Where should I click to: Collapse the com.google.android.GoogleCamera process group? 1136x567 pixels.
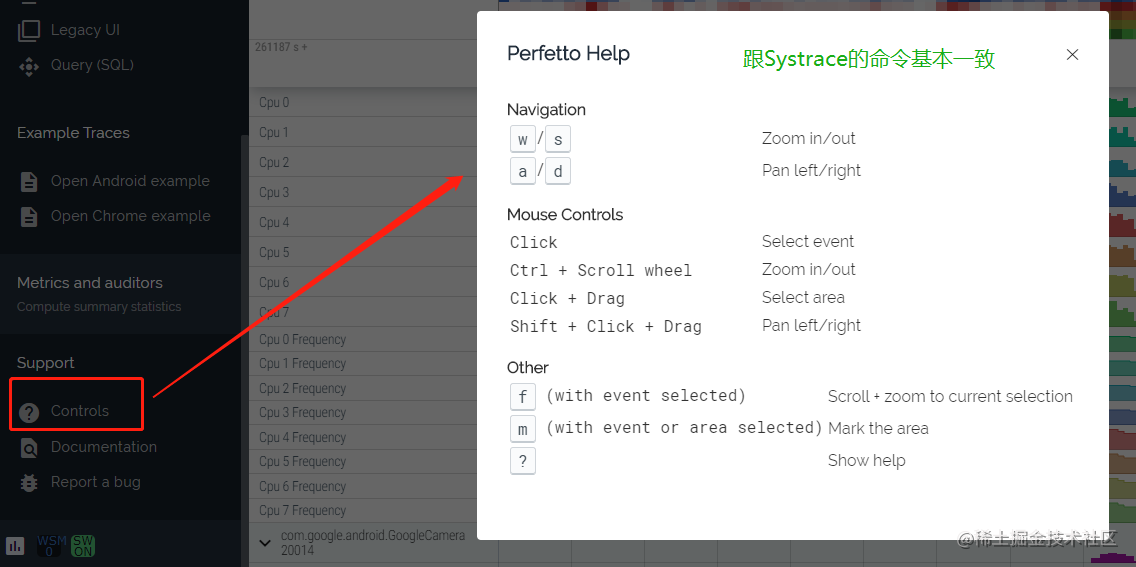click(265, 543)
